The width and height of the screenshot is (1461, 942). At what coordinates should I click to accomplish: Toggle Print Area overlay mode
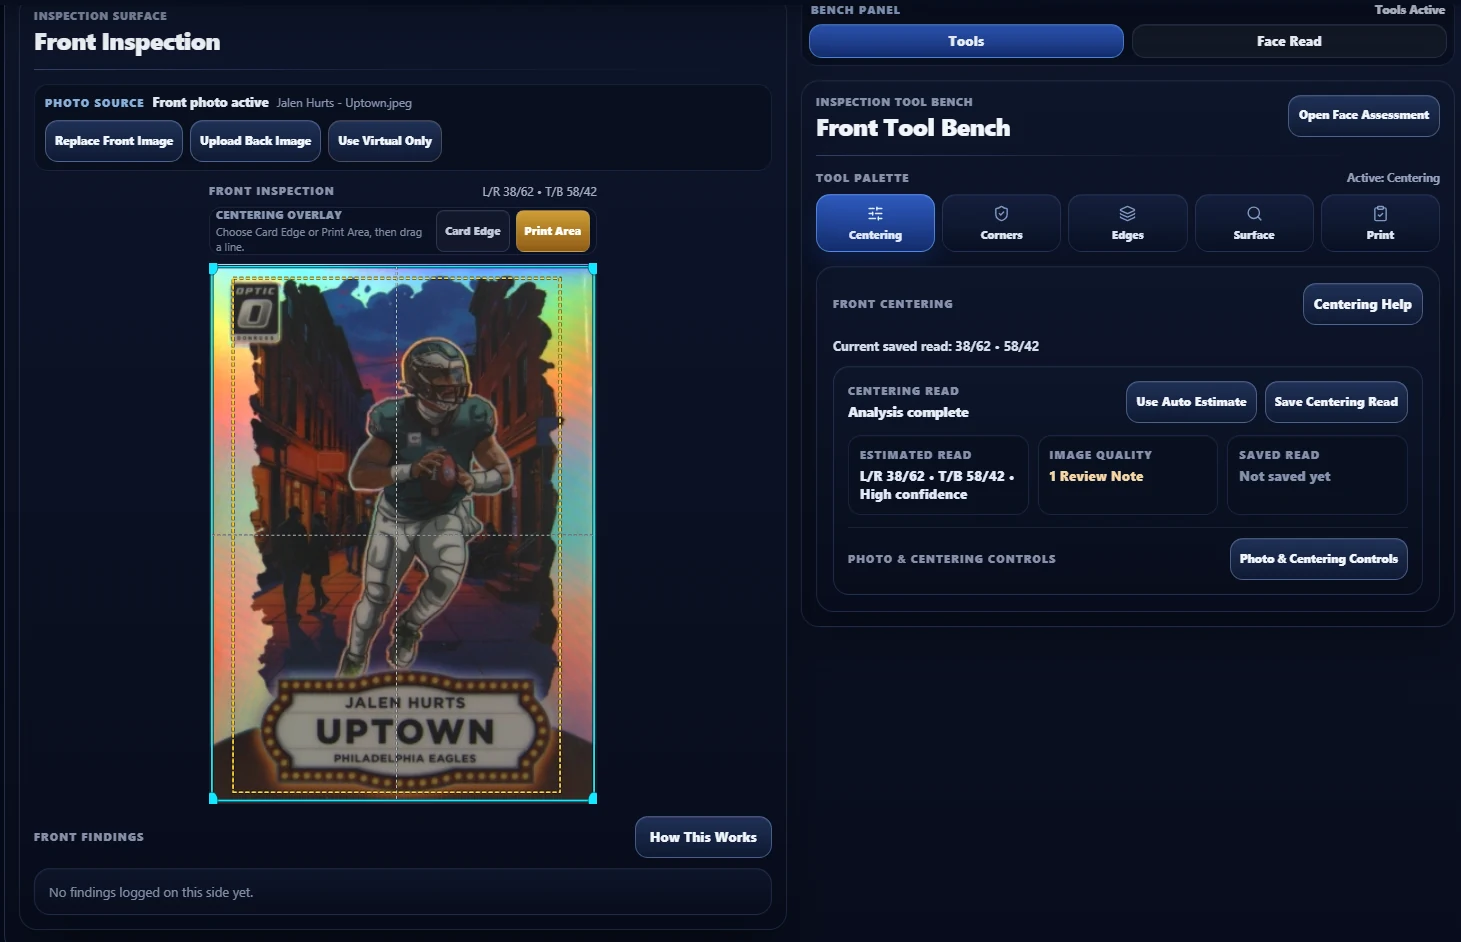[553, 231]
